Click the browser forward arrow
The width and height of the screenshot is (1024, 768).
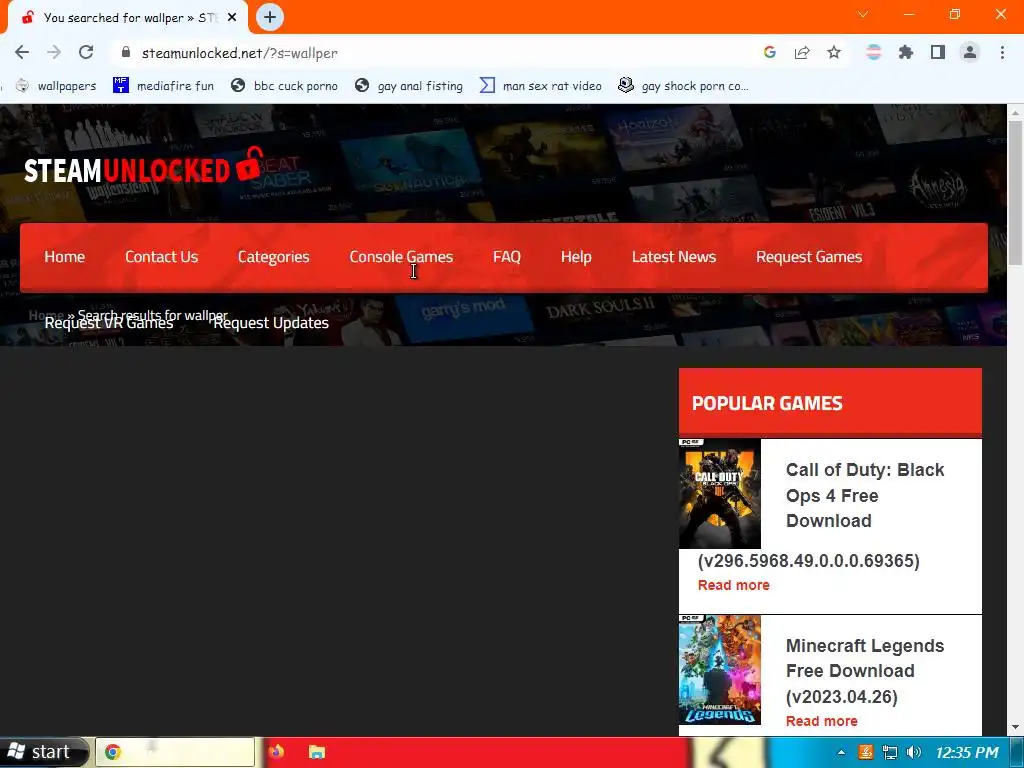point(54,52)
